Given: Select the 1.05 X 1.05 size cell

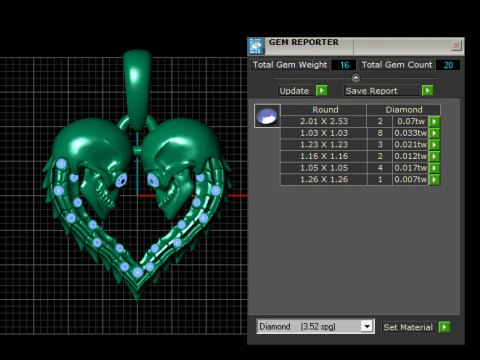Looking at the screenshot, I should click(324, 168).
